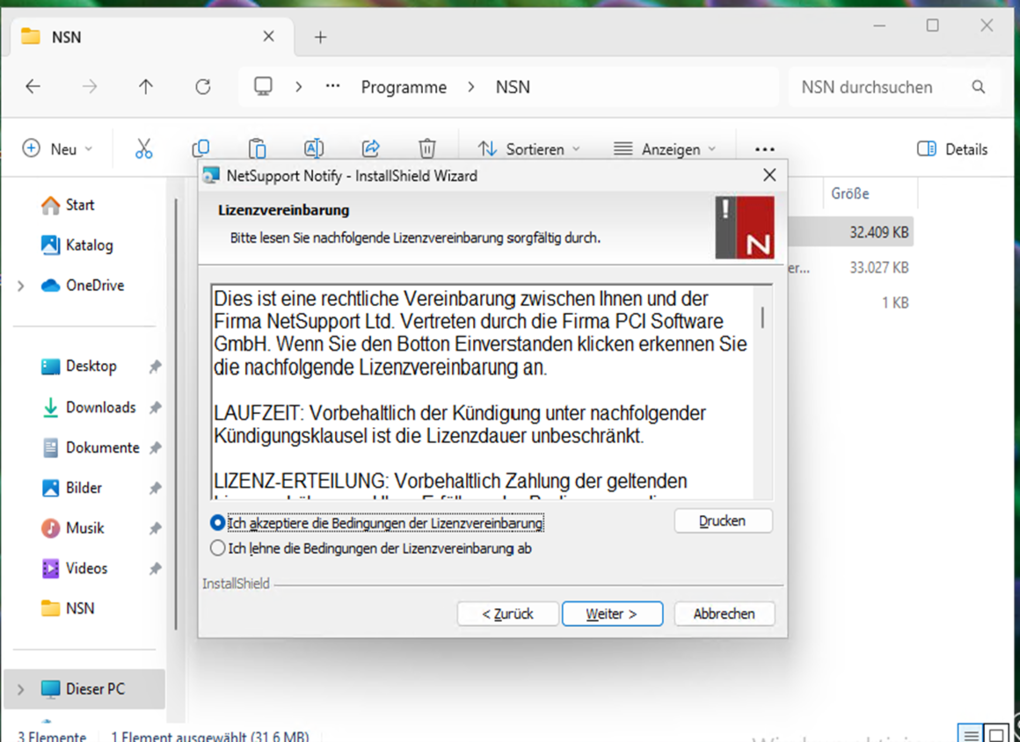Click the Delete trash can icon
Viewport: 1020px width, 742px height.
[427, 149]
